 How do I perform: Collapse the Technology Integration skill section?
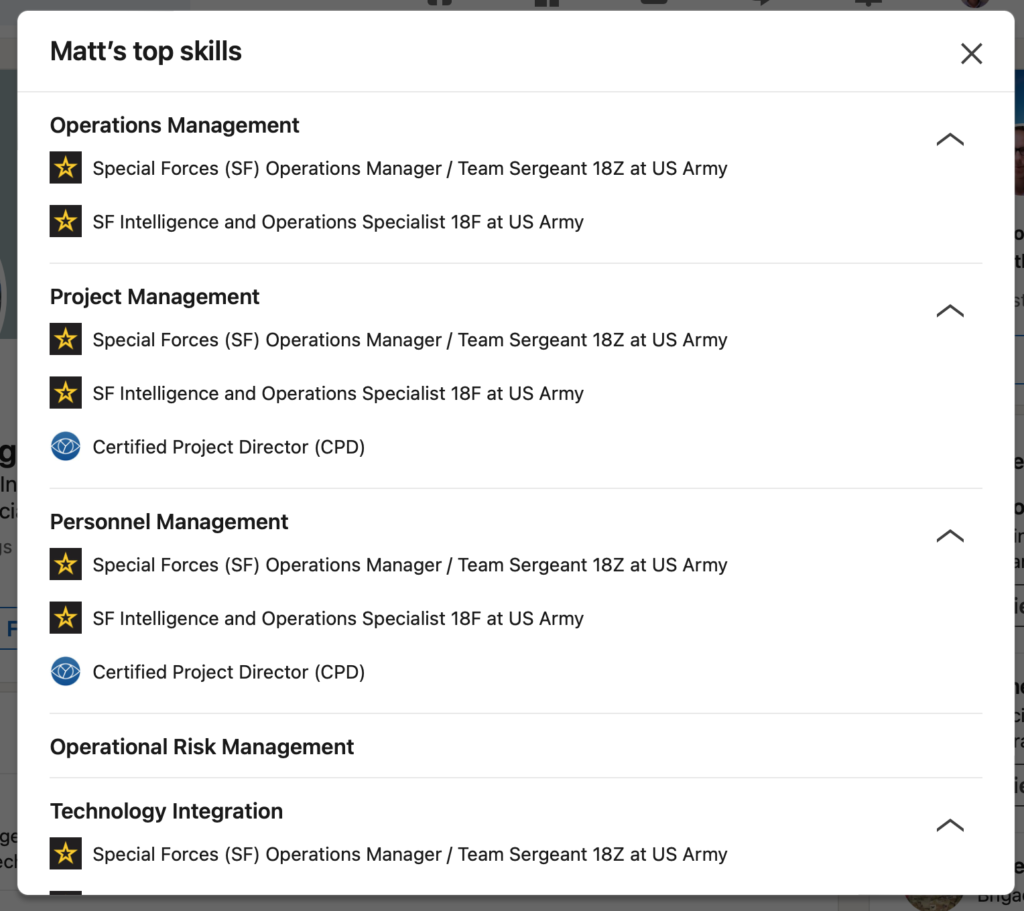click(x=950, y=825)
